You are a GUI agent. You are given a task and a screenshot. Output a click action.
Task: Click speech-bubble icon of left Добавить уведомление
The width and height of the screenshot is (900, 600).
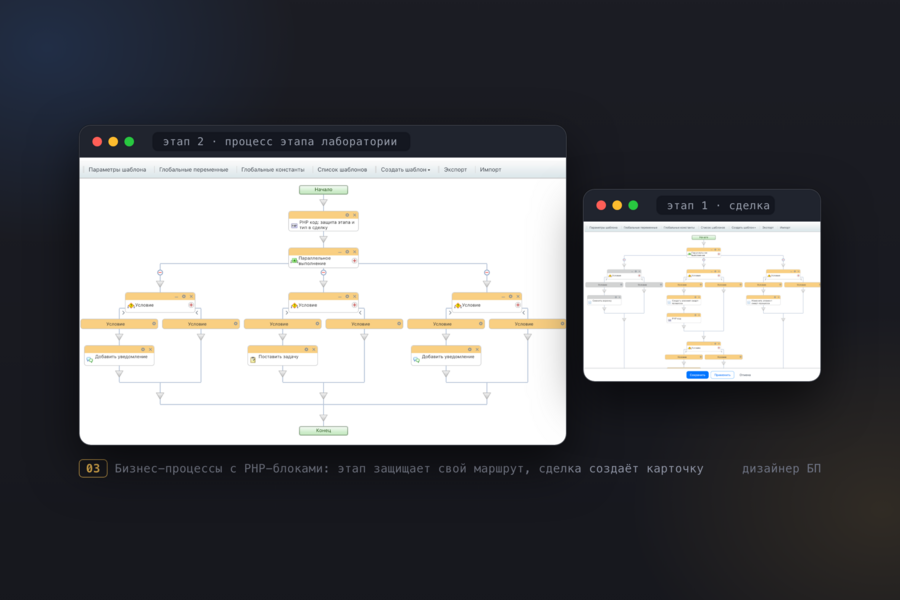pyautogui.click(x=90, y=359)
